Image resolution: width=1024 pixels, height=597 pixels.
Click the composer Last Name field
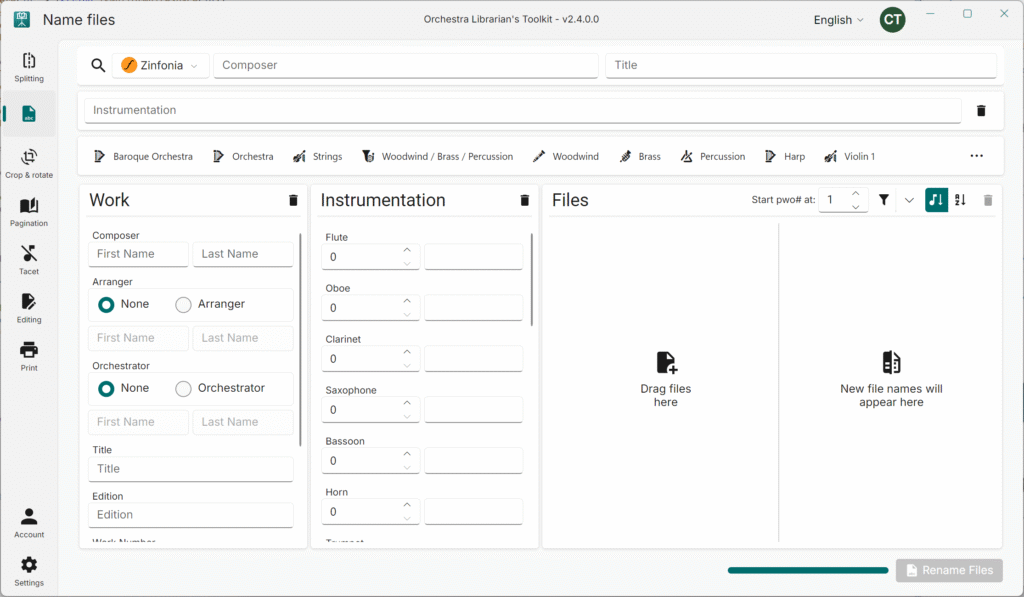tap(243, 254)
